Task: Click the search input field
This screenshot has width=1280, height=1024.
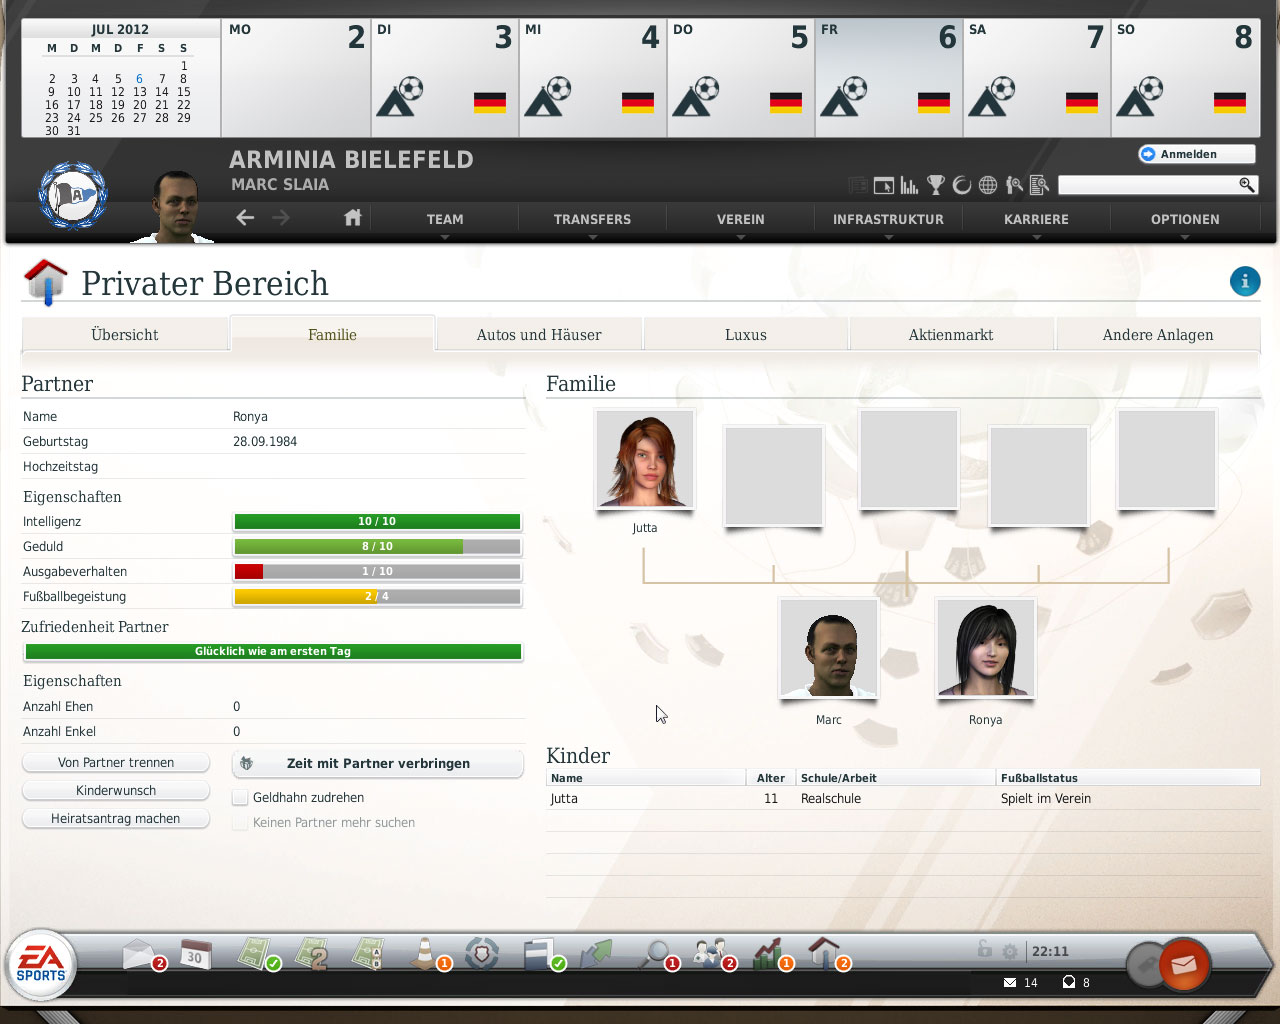Action: click(1148, 185)
